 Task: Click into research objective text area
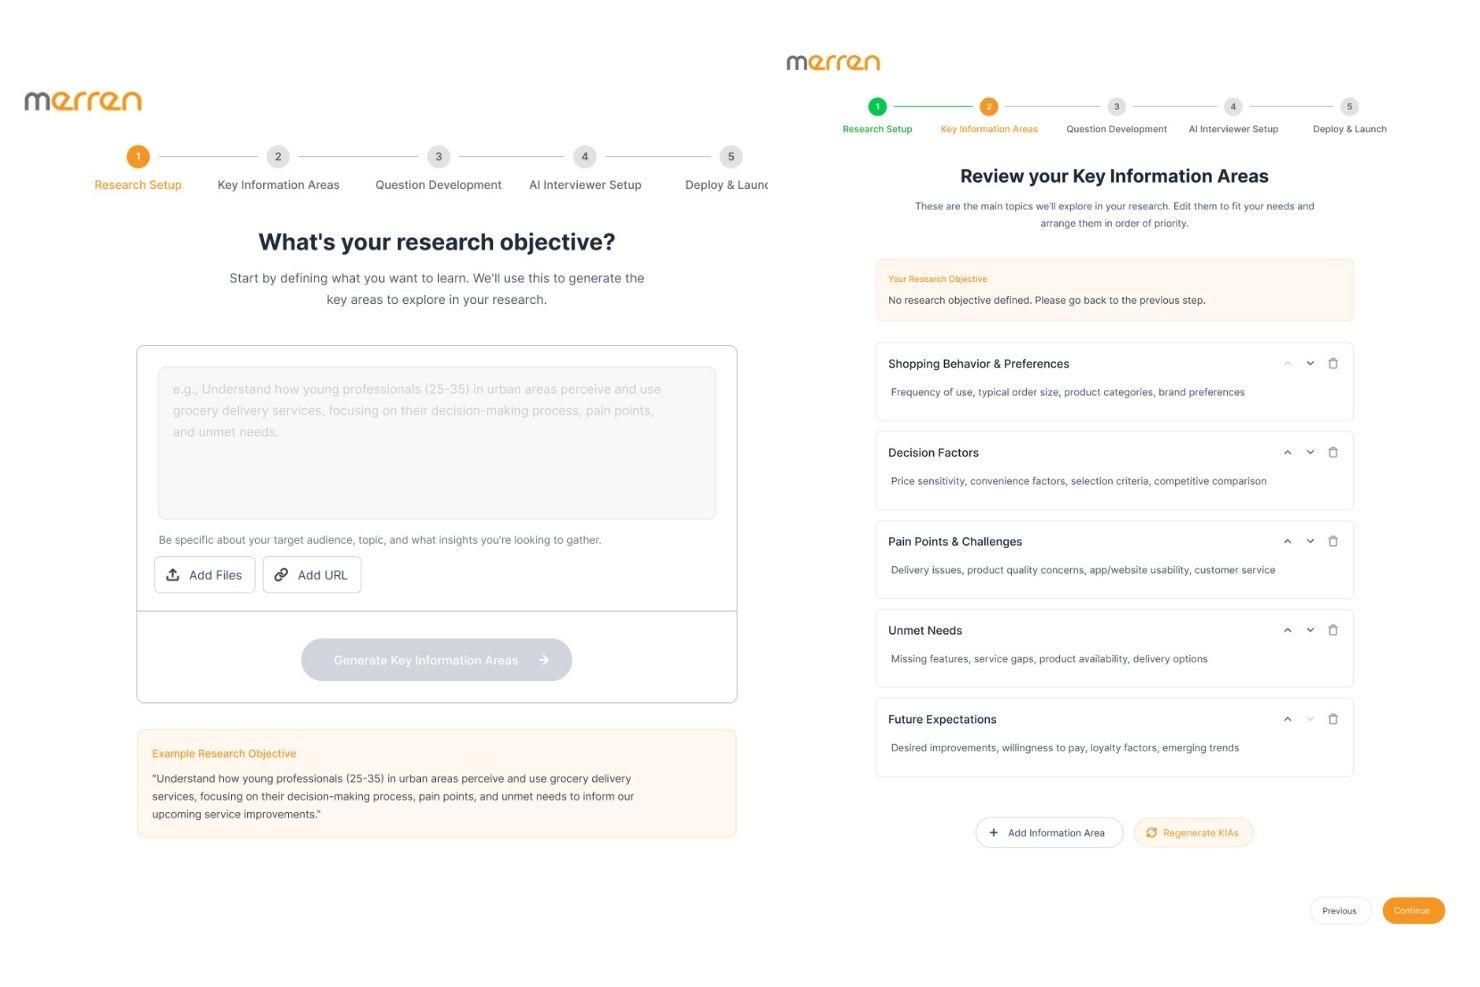pyautogui.click(x=436, y=443)
